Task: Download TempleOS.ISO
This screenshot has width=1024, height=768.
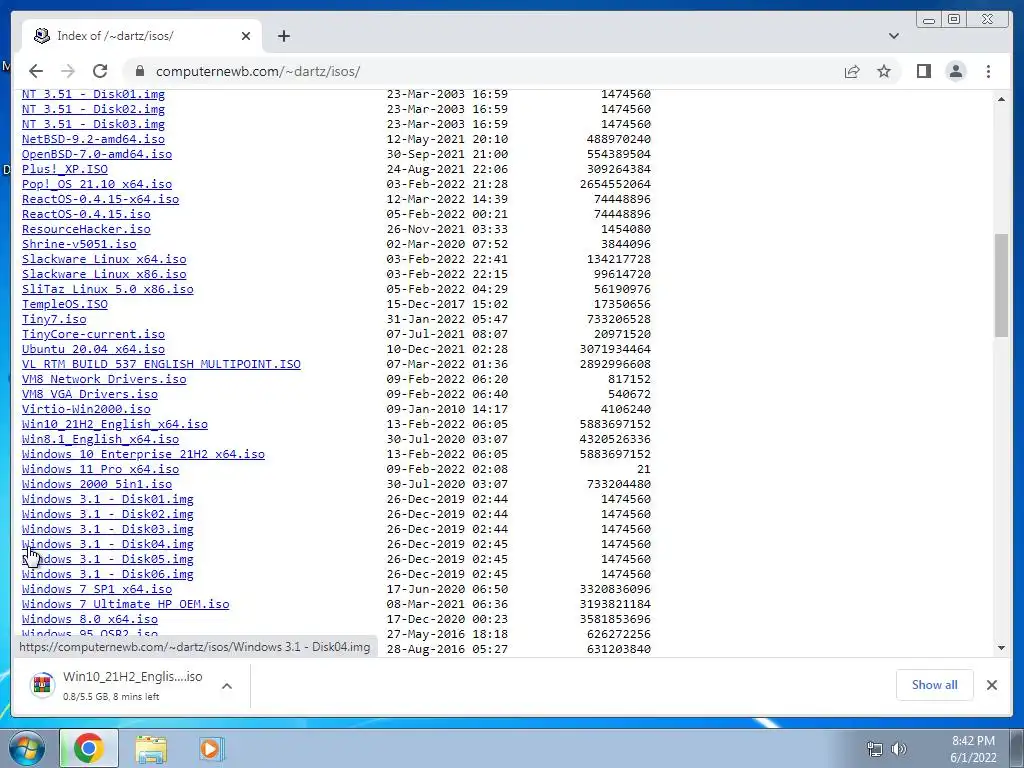Action: [65, 304]
